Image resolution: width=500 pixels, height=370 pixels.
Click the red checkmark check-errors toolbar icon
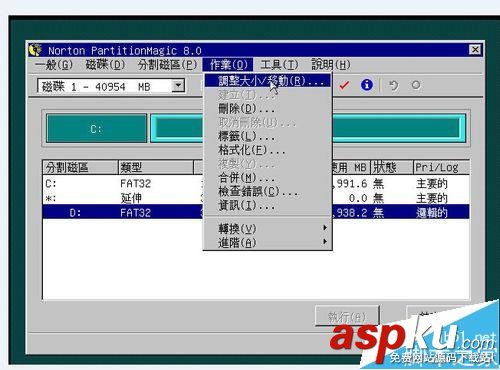(344, 86)
